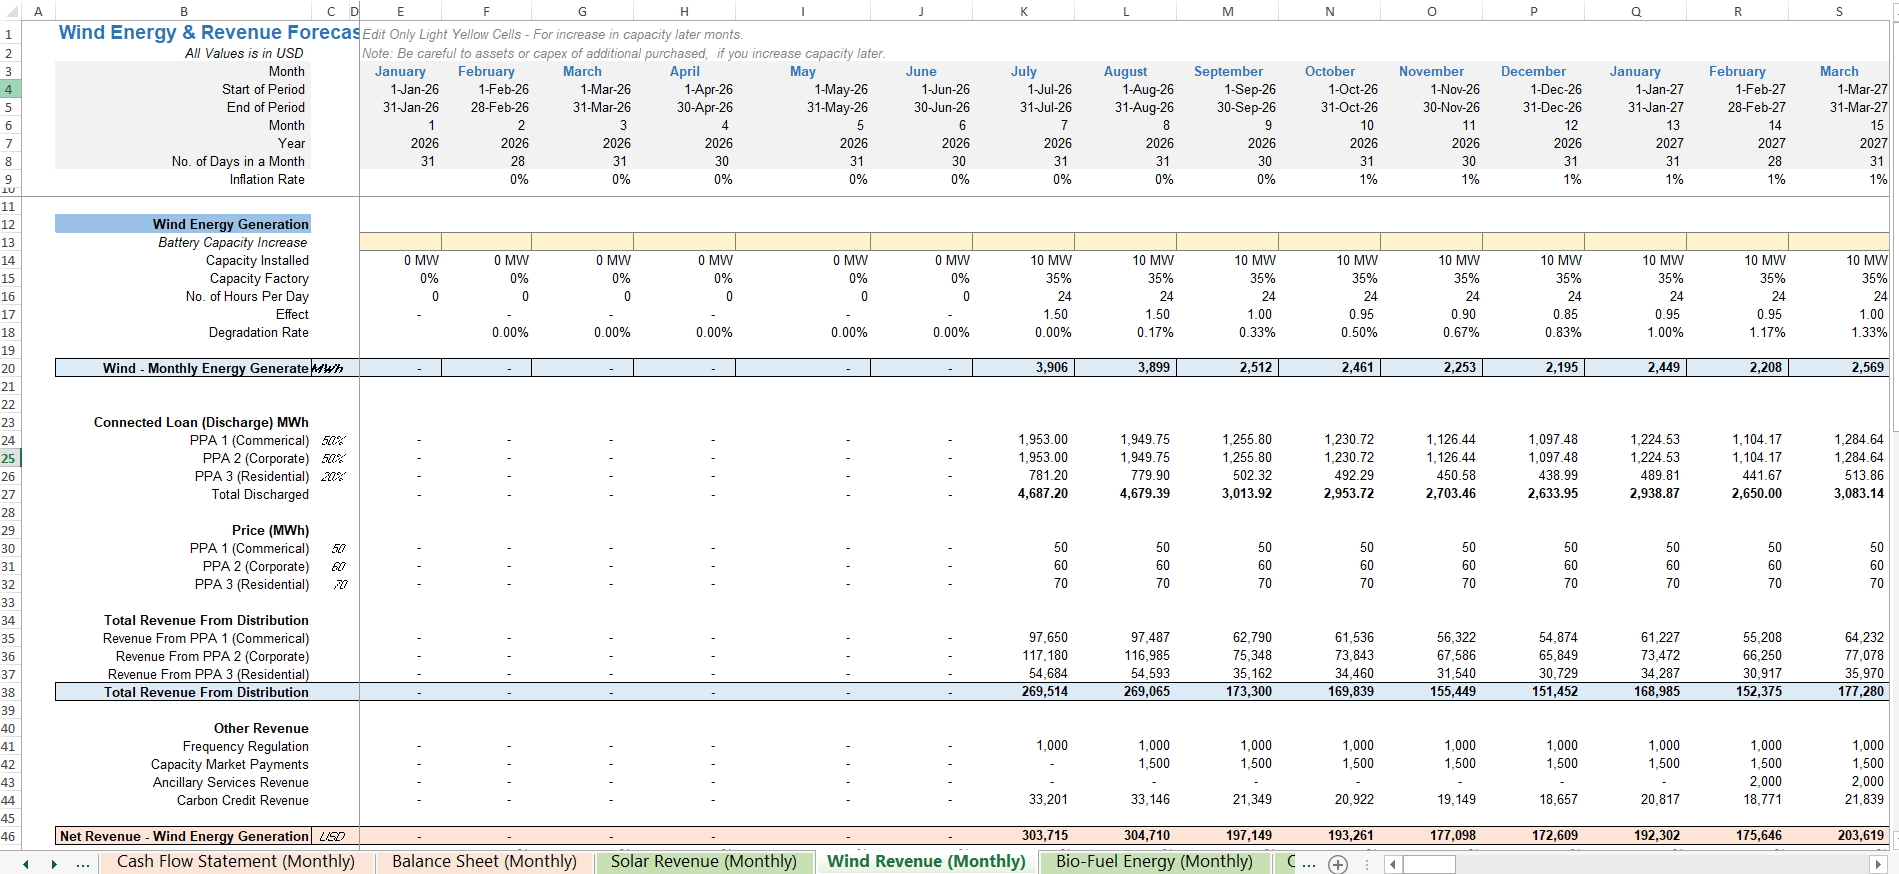1899x874 pixels.
Task: Show hidden sheet tabs on the left ellipsis
Action: click(x=83, y=863)
